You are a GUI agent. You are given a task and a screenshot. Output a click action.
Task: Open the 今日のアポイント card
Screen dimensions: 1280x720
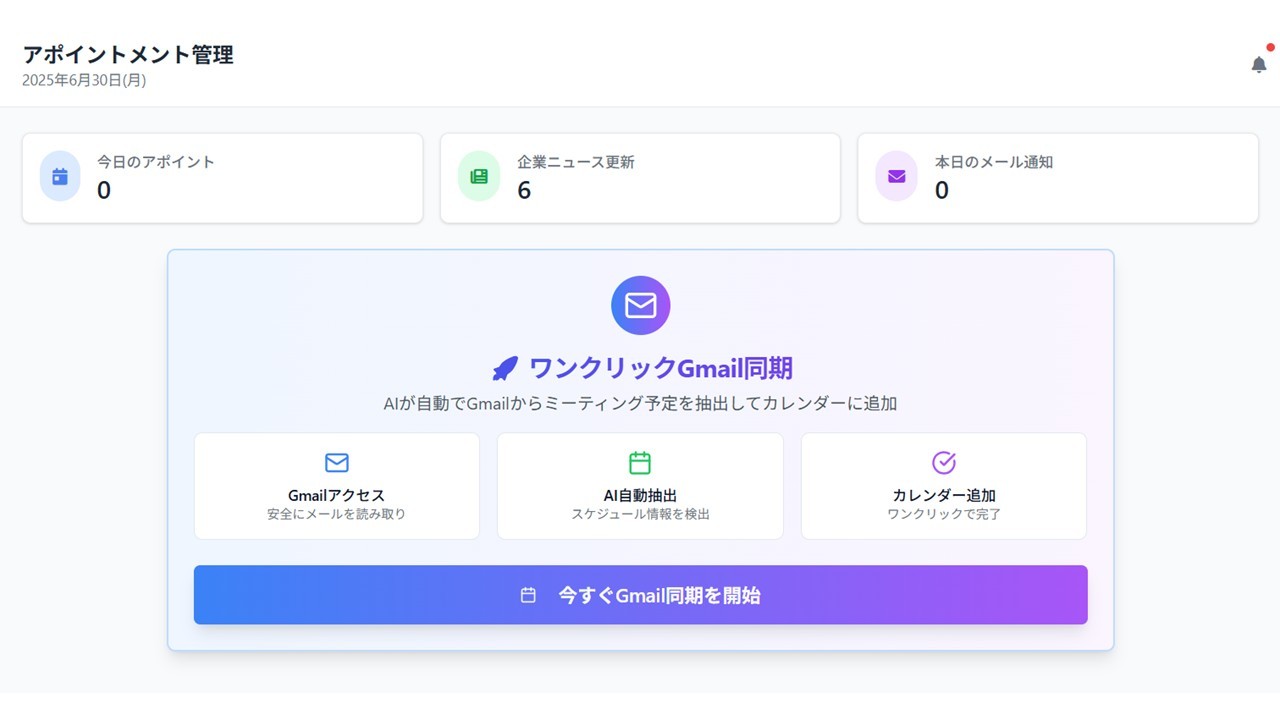tap(222, 178)
